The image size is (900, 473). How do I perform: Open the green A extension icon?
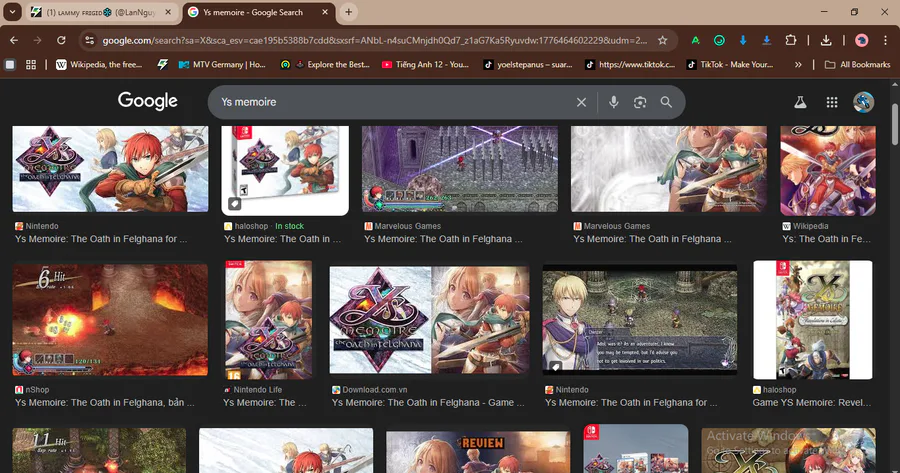[695, 40]
